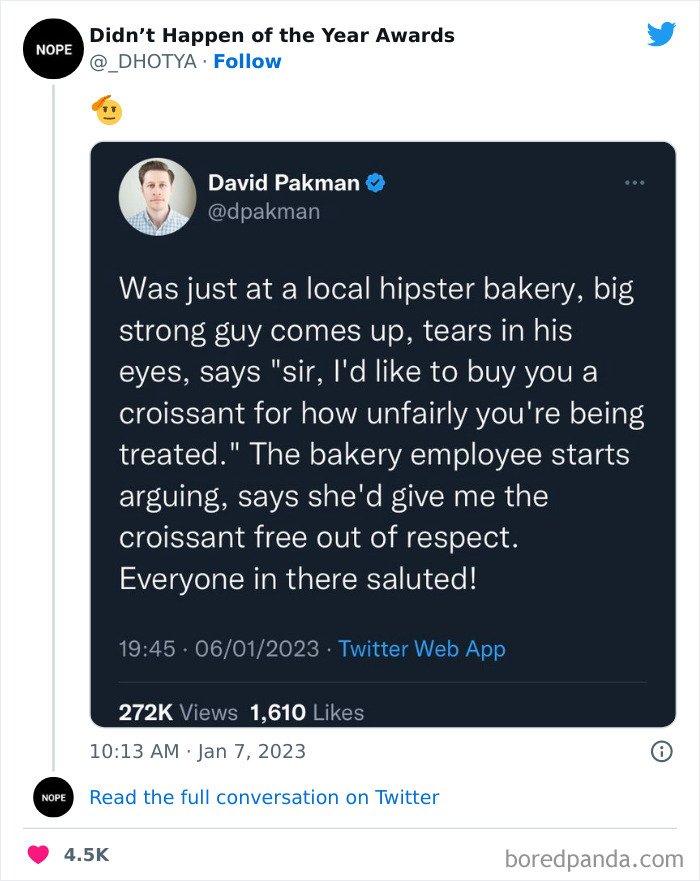700x881 pixels.
Task: Follow the @_DHOTYA account
Action: pyautogui.click(x=247, y=61)
